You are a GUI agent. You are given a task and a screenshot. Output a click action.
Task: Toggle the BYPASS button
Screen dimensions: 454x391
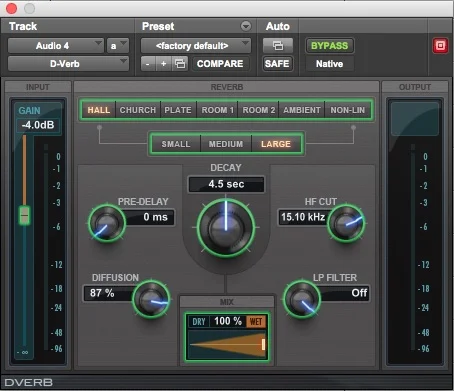tap(329, 46)
